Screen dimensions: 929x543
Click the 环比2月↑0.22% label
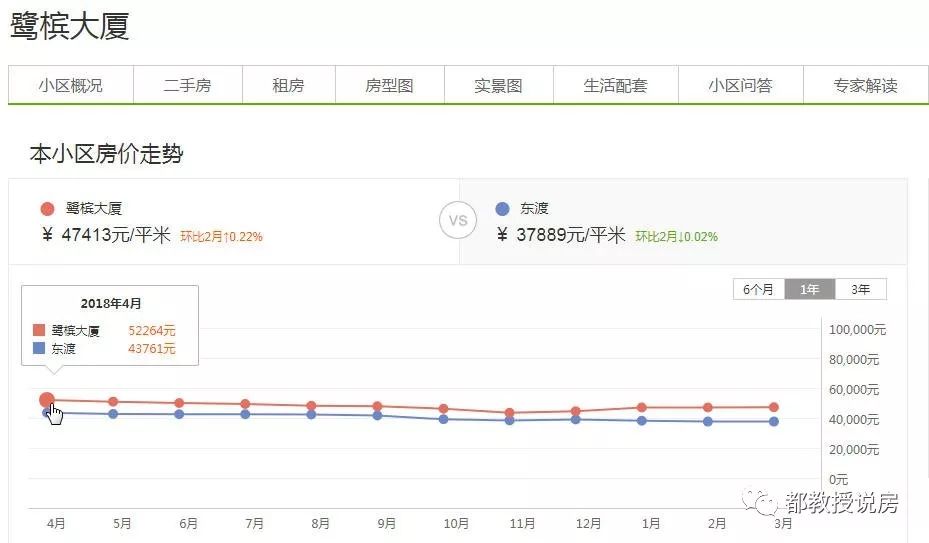tap(222, 237)
